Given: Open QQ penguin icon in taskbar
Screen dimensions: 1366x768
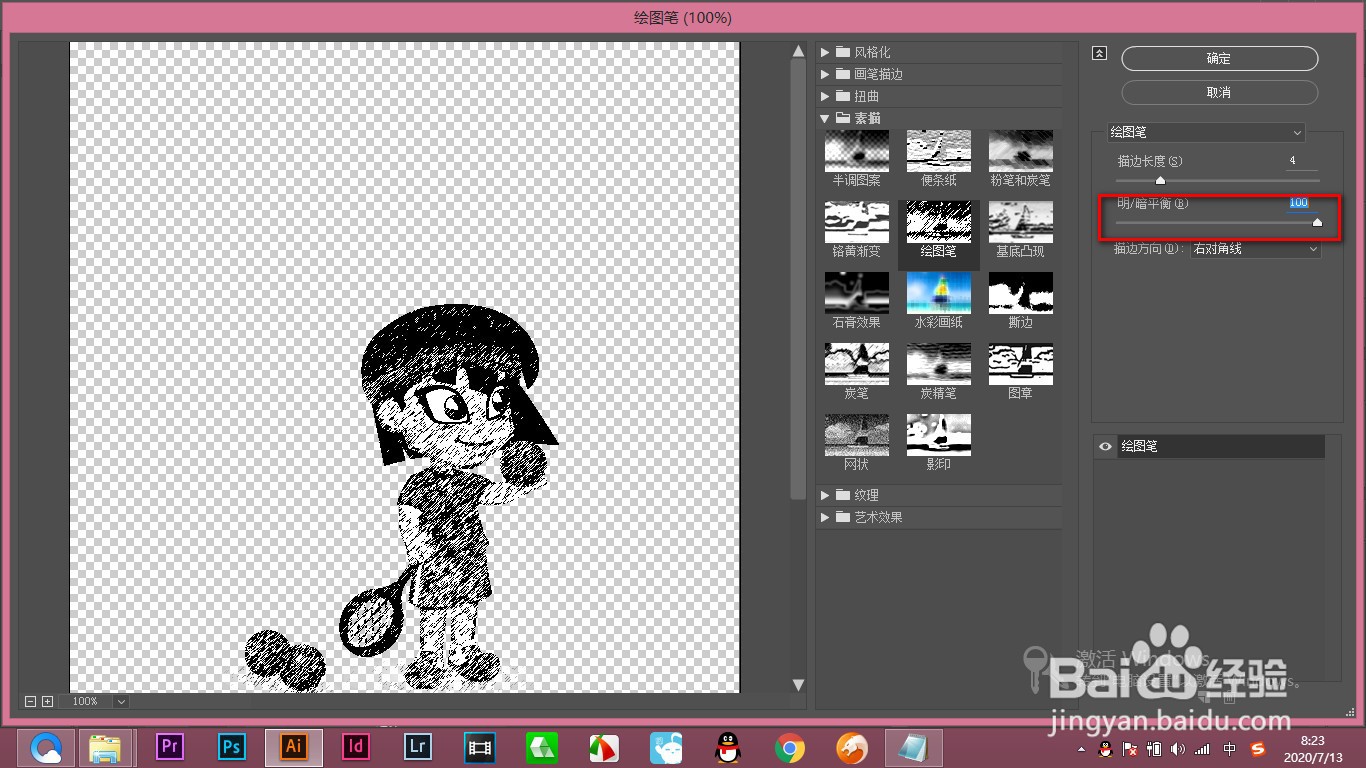Looking at the screenshot, I should (728, 747).
